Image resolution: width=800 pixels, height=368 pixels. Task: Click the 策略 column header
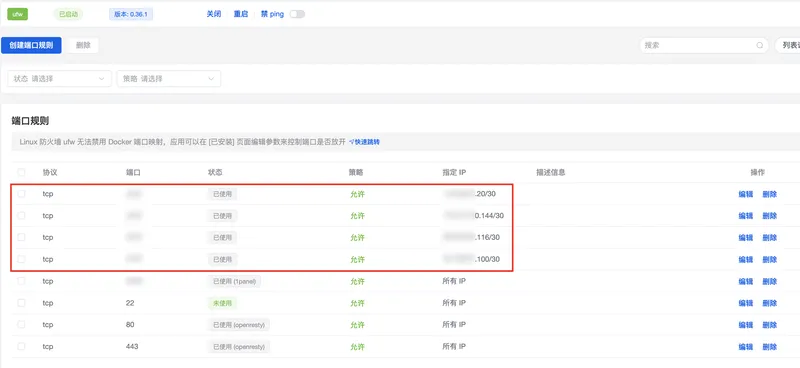[357, 173]
